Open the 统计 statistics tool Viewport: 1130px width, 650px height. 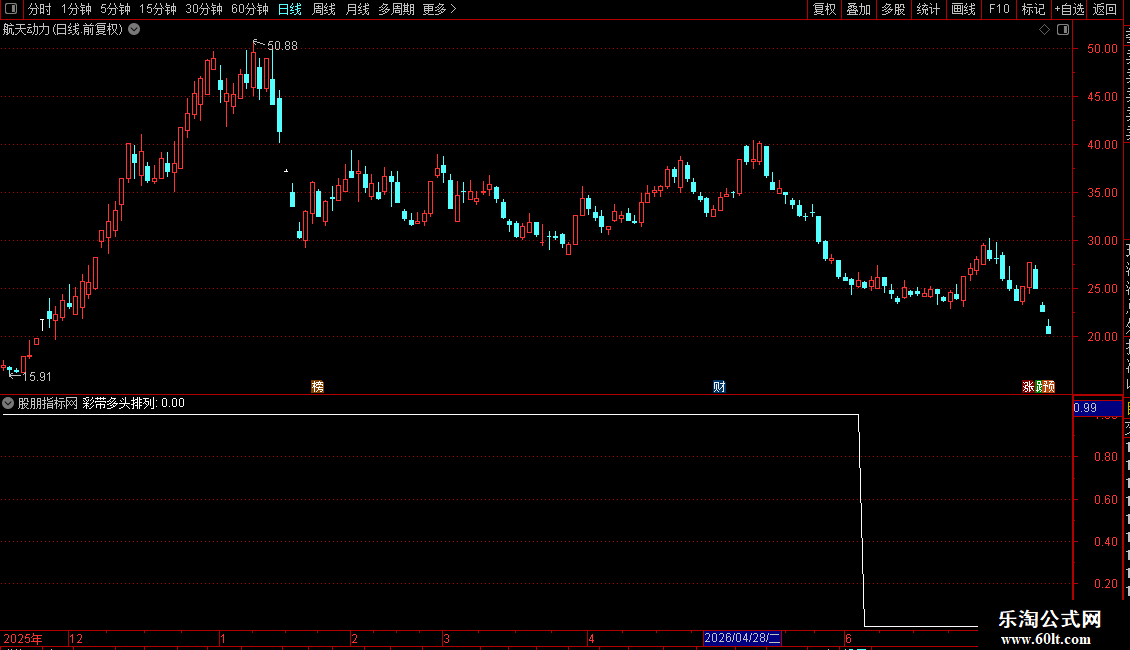(x=928, y=9)
